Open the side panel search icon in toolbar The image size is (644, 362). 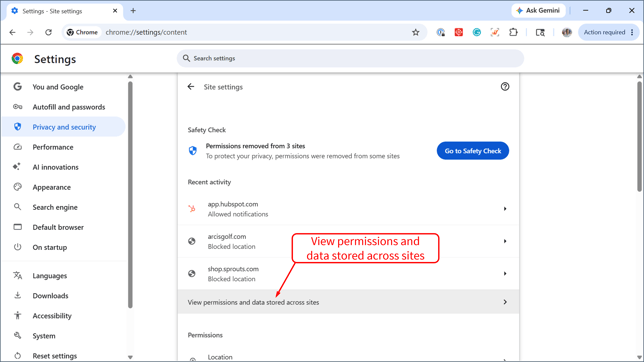pyautogui.click(x=540, y=32)
